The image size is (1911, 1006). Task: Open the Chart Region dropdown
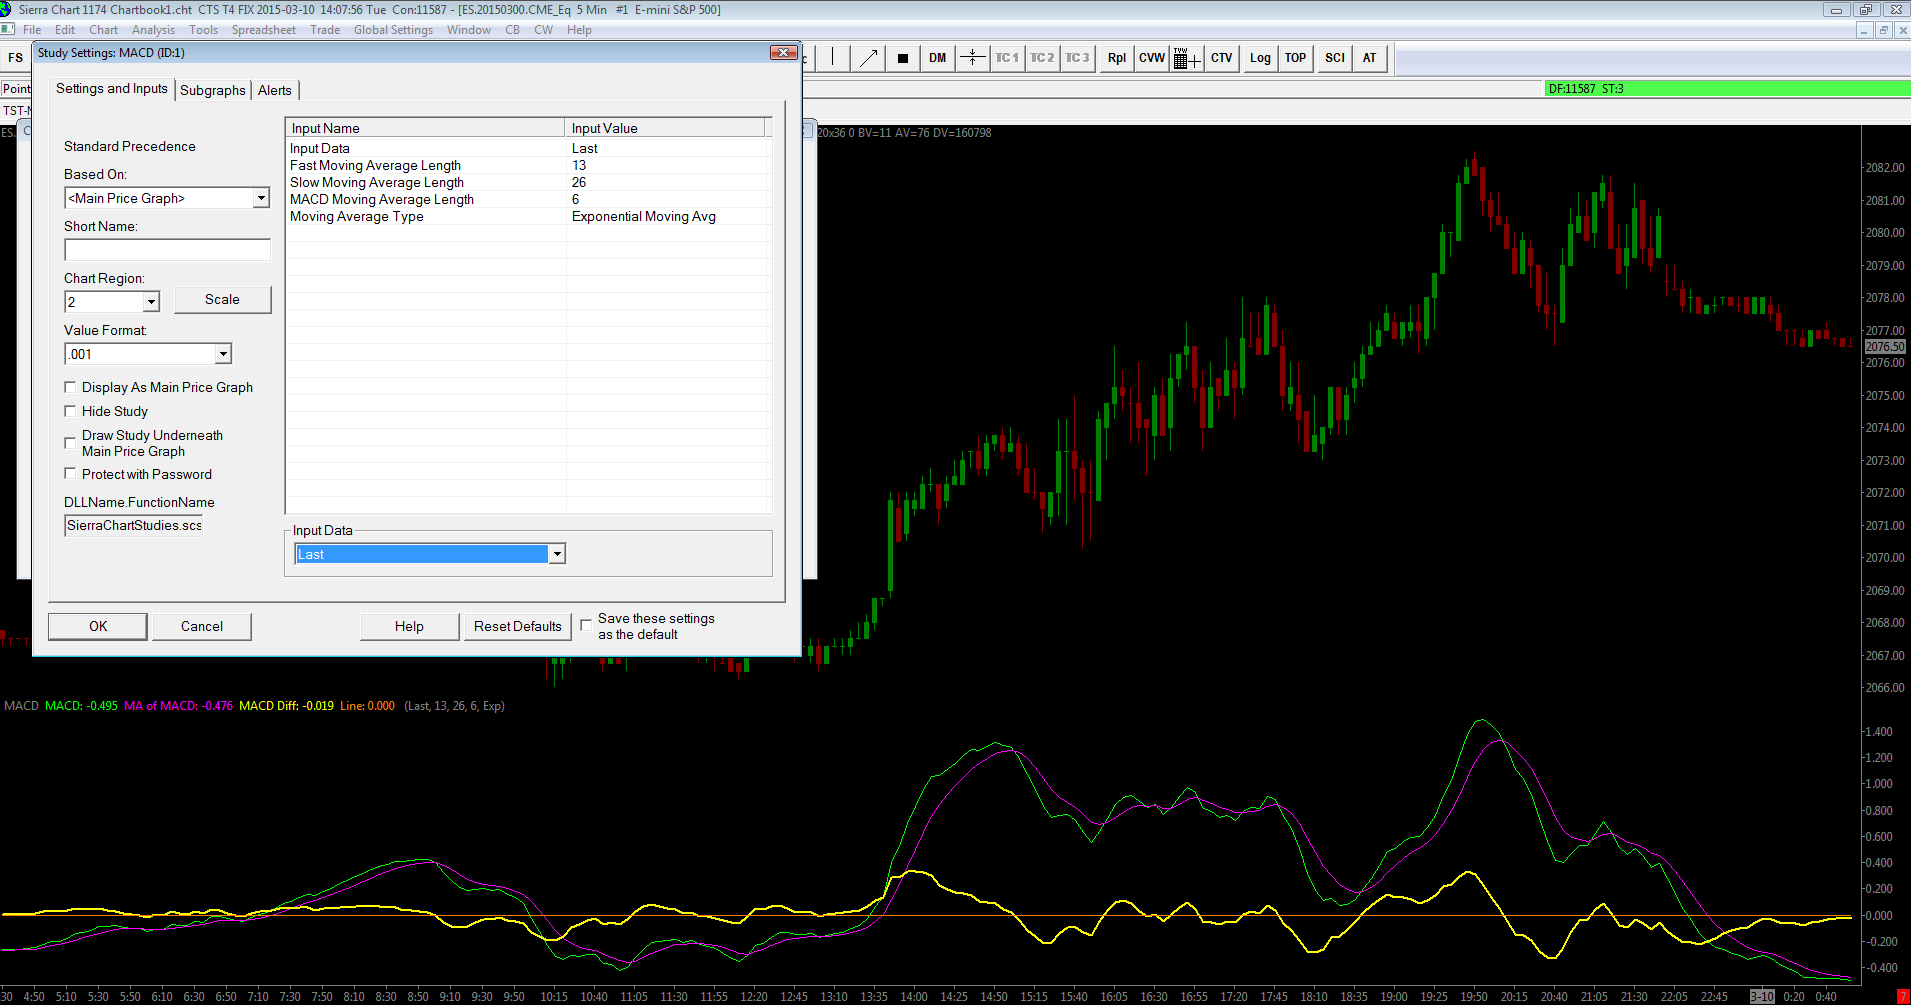151,302
